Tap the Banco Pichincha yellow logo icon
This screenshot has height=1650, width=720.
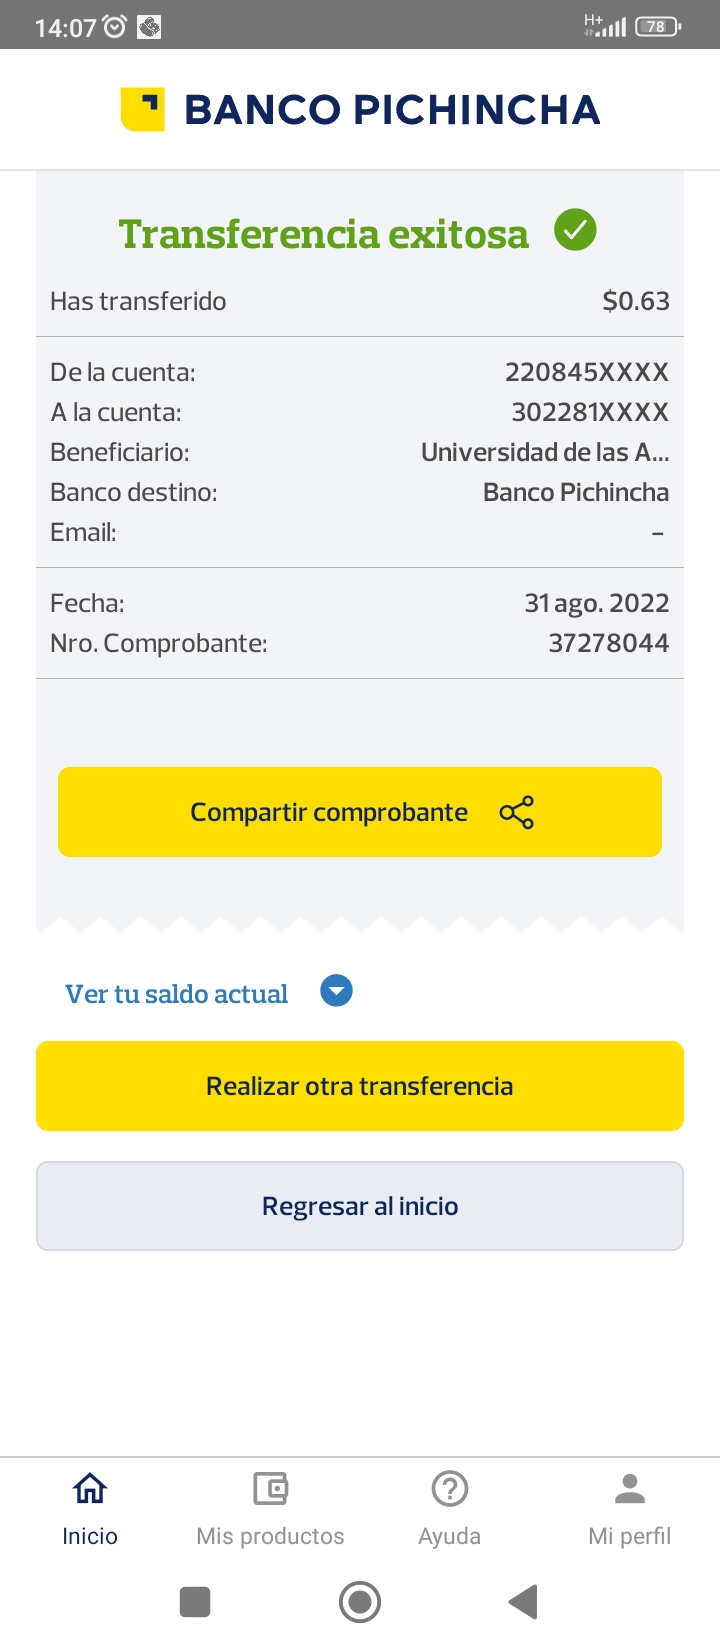tap(142, 109)
